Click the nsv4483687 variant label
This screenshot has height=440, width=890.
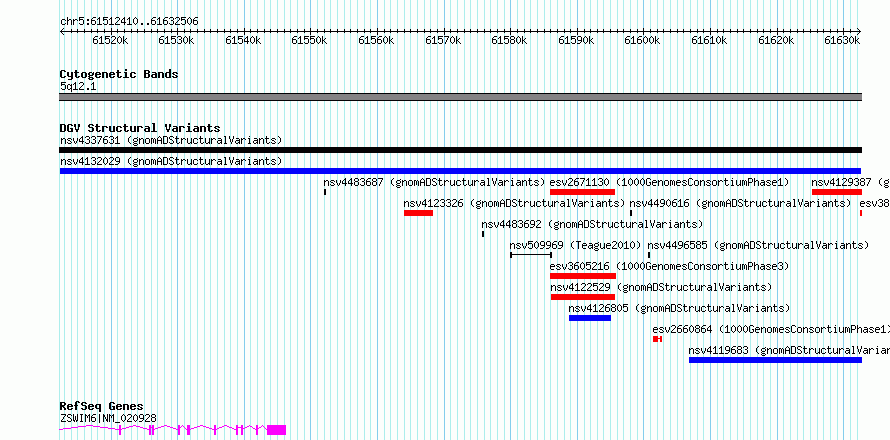tap(434, 182)
